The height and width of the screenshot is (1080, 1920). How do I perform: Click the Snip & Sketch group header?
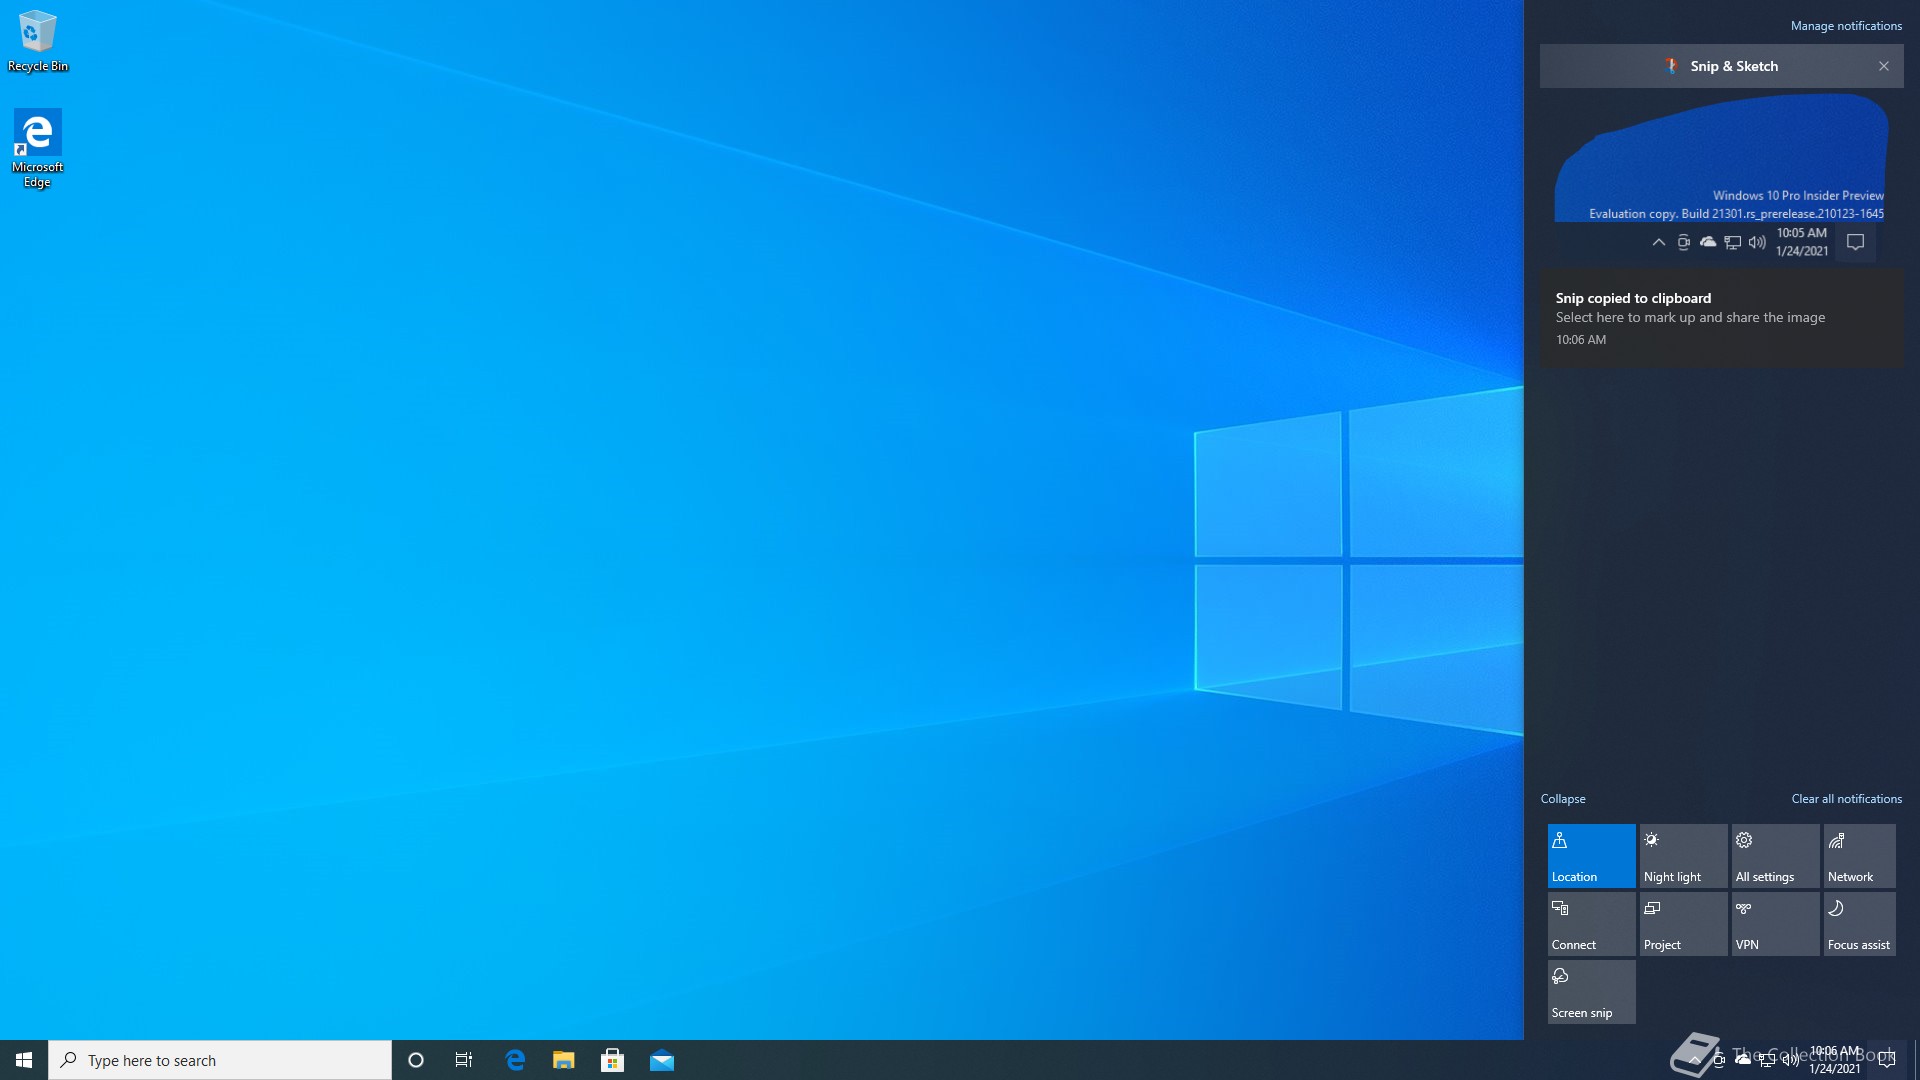point(1722,66)
